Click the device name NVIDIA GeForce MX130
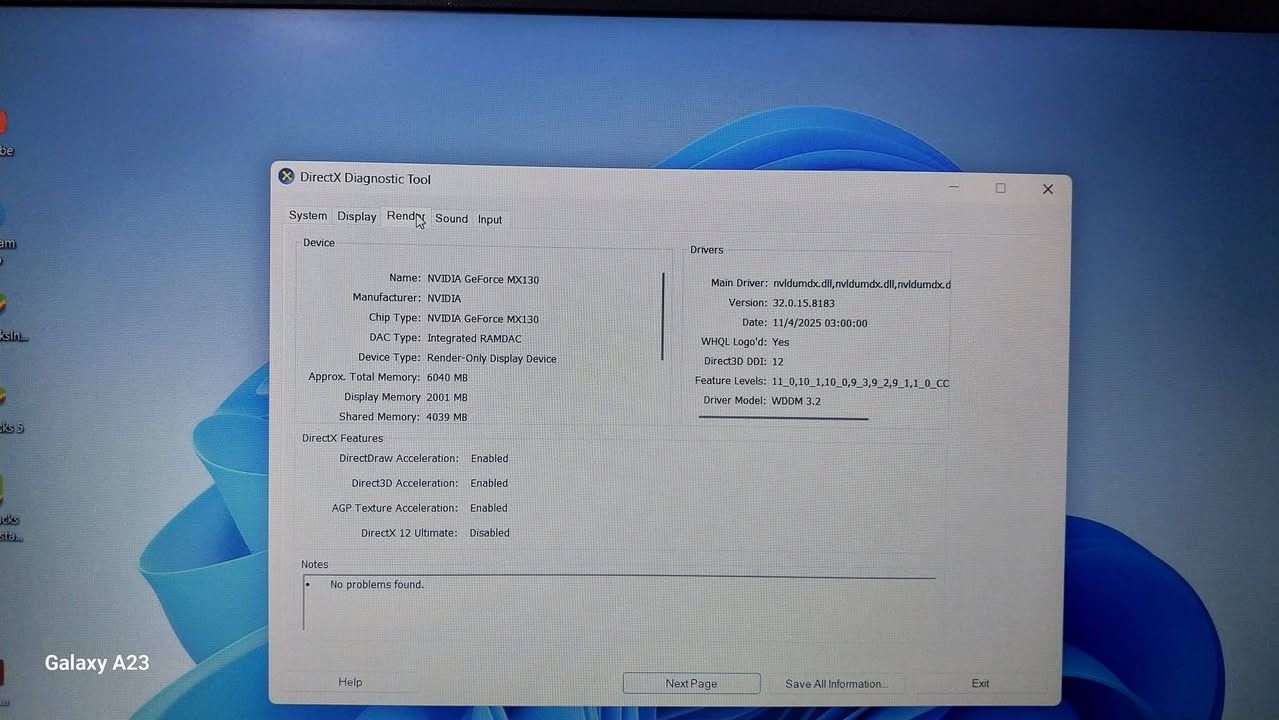Viewport: 1279px width, 720px height. pyautogui.click(x=483, y=279)
